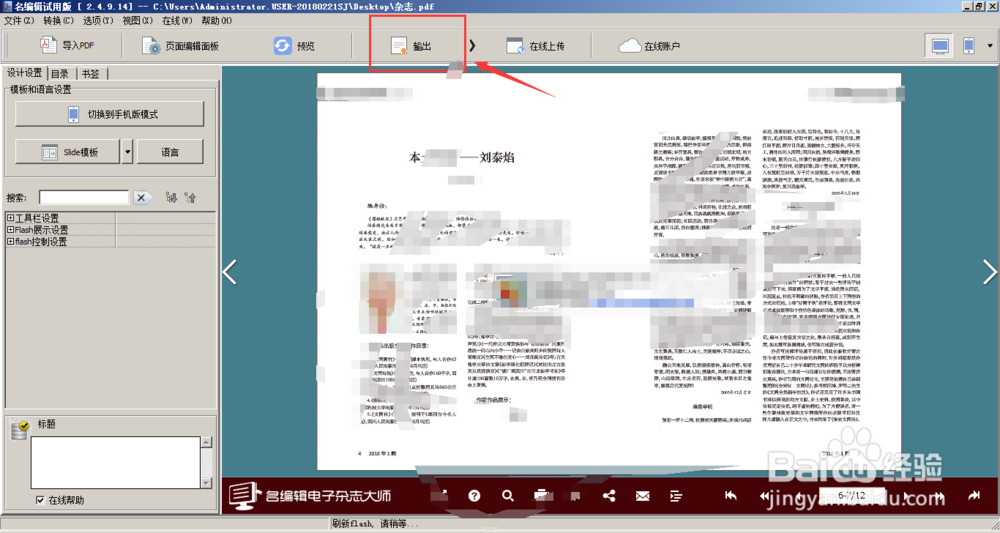
Task: Expand the Flash展示设置 tree node
Action: (x=10, y=230)
